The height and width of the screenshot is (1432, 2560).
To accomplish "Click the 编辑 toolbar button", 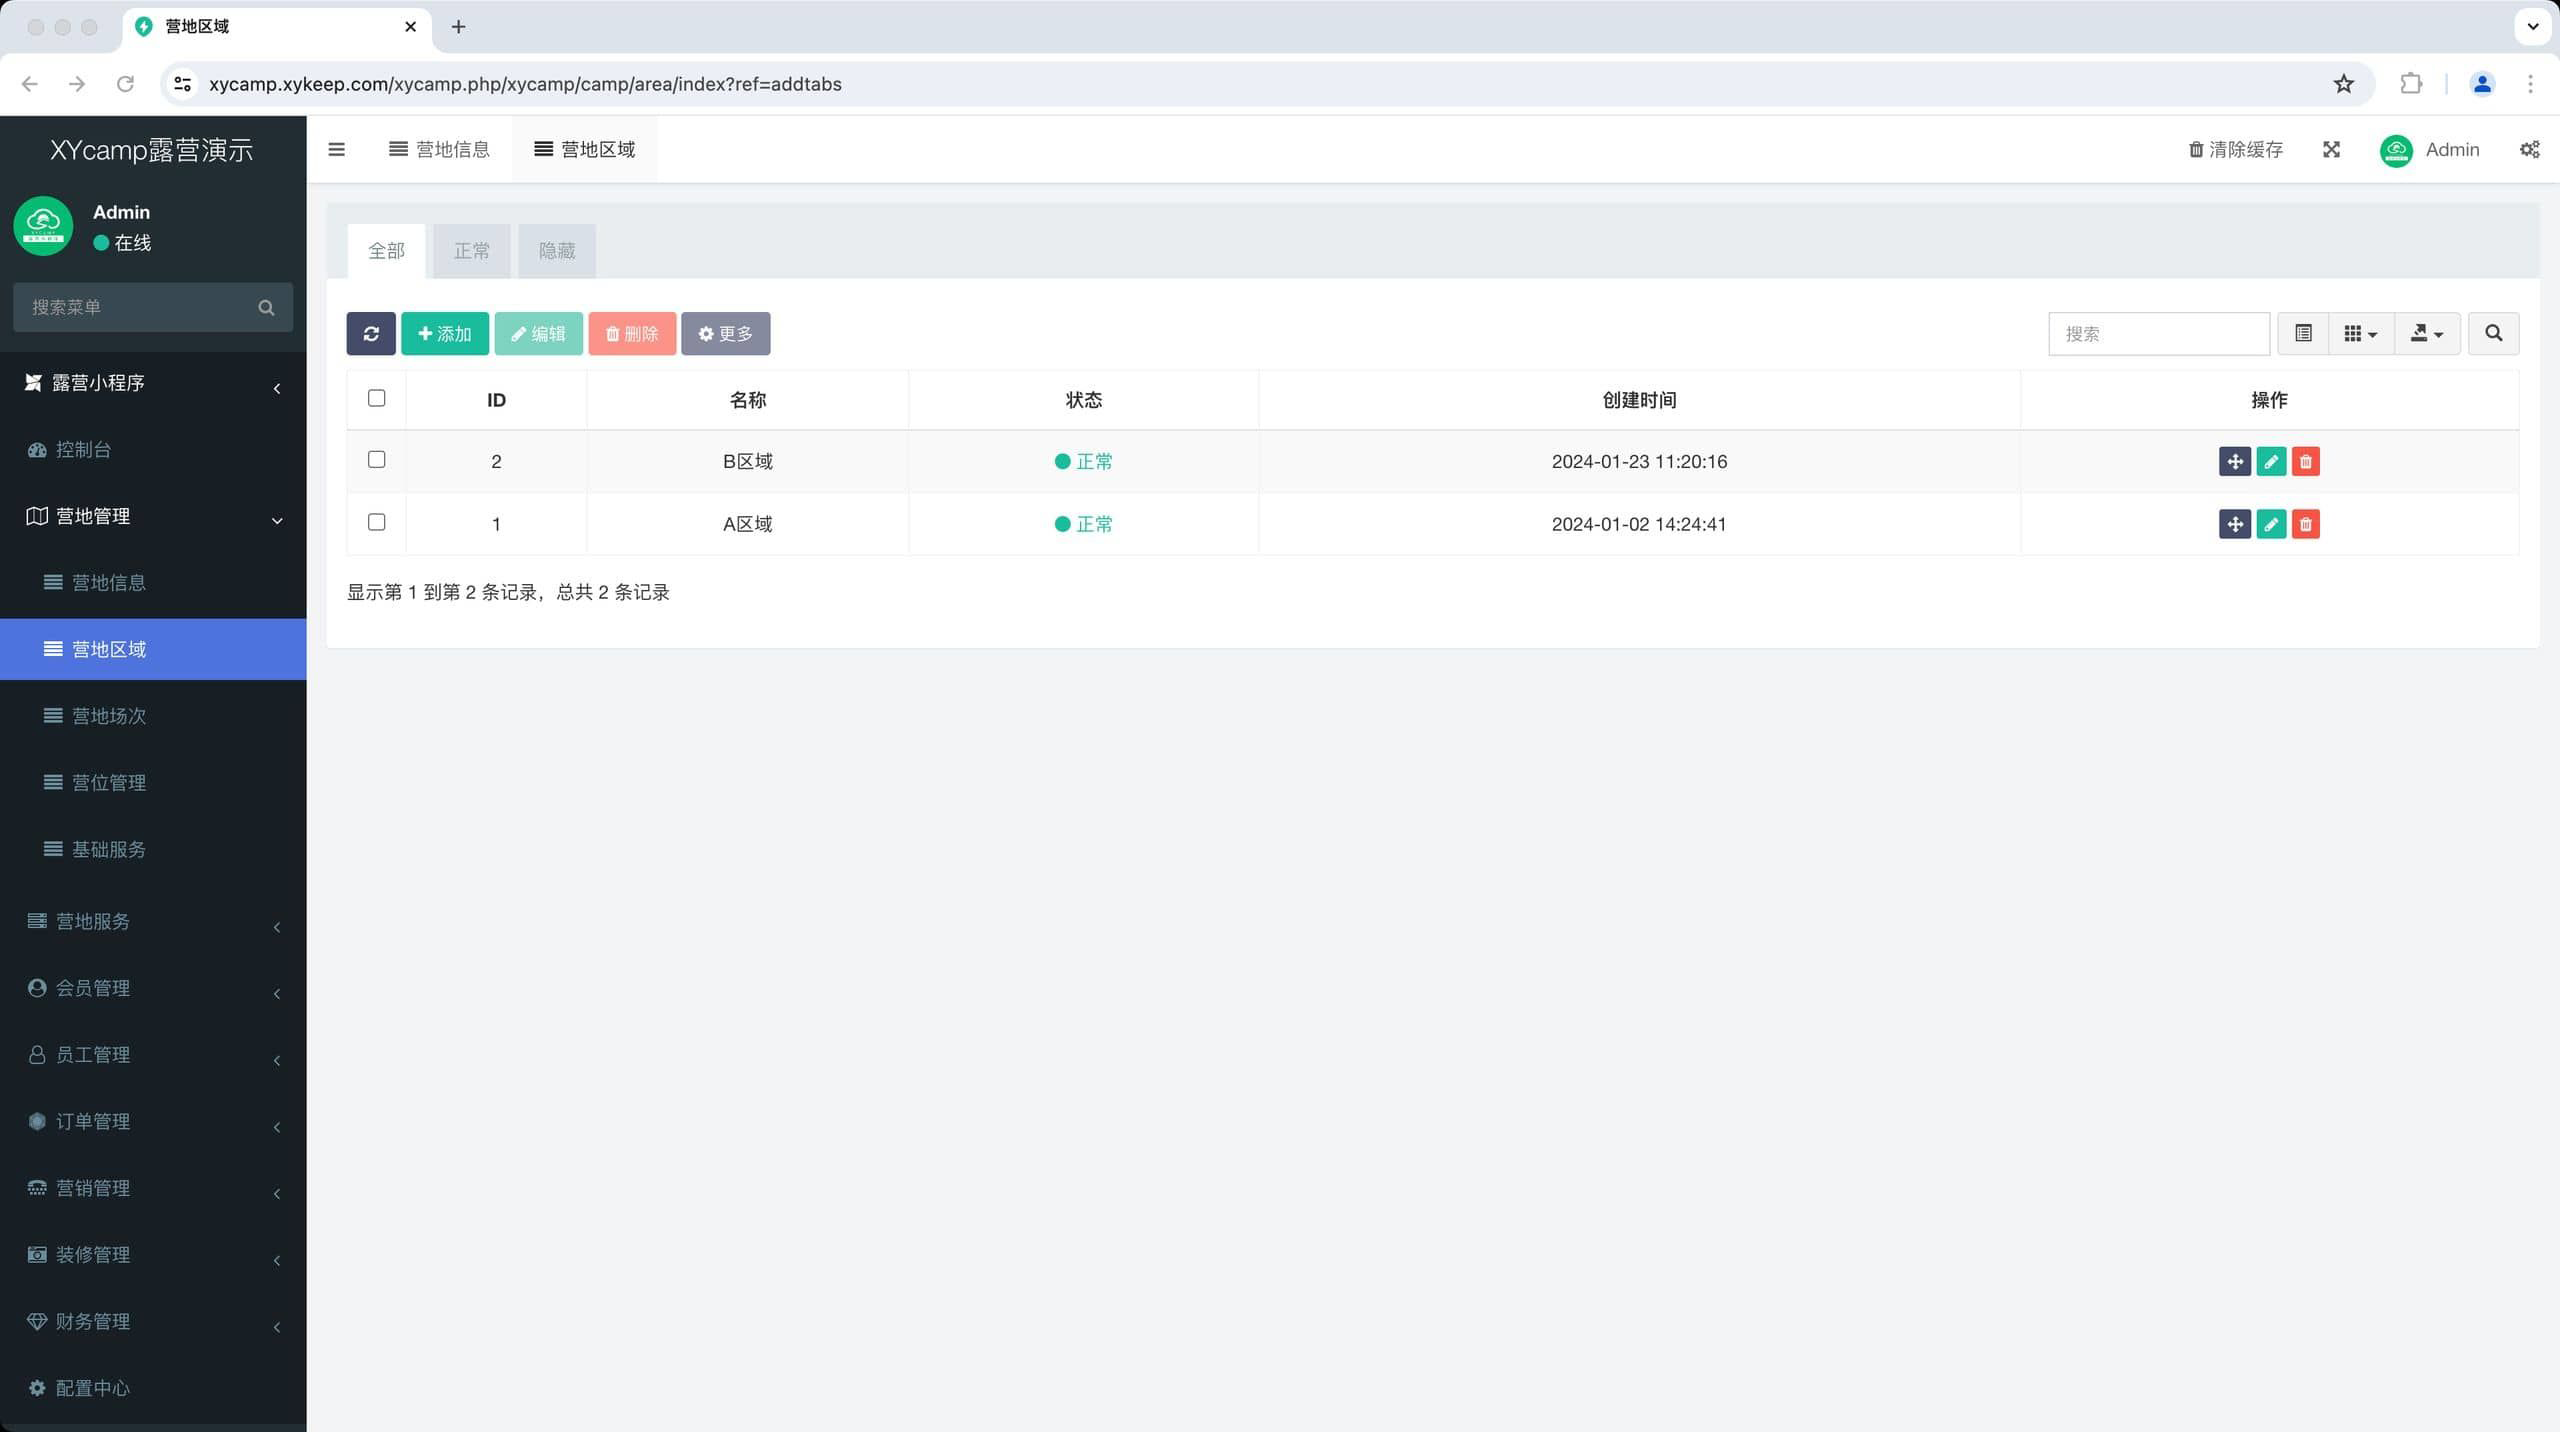I will coord(538,333).
